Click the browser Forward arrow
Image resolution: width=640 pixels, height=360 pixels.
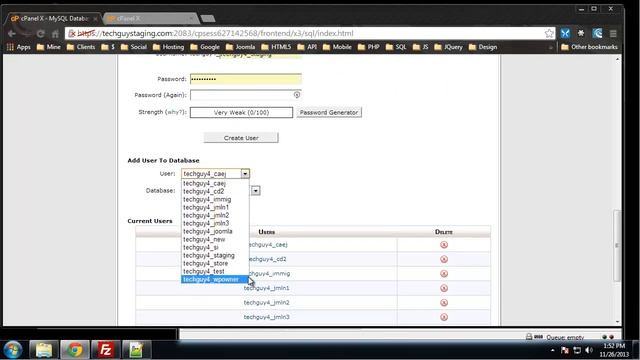26,34
